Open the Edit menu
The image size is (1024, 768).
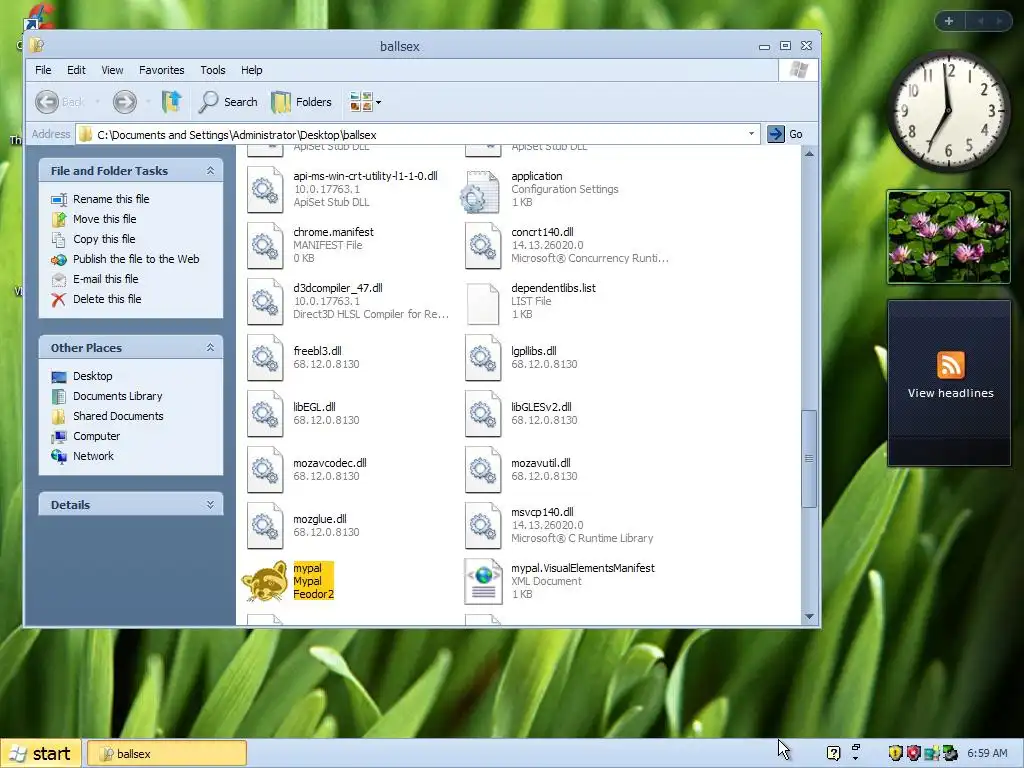click(x=76, y=70)
